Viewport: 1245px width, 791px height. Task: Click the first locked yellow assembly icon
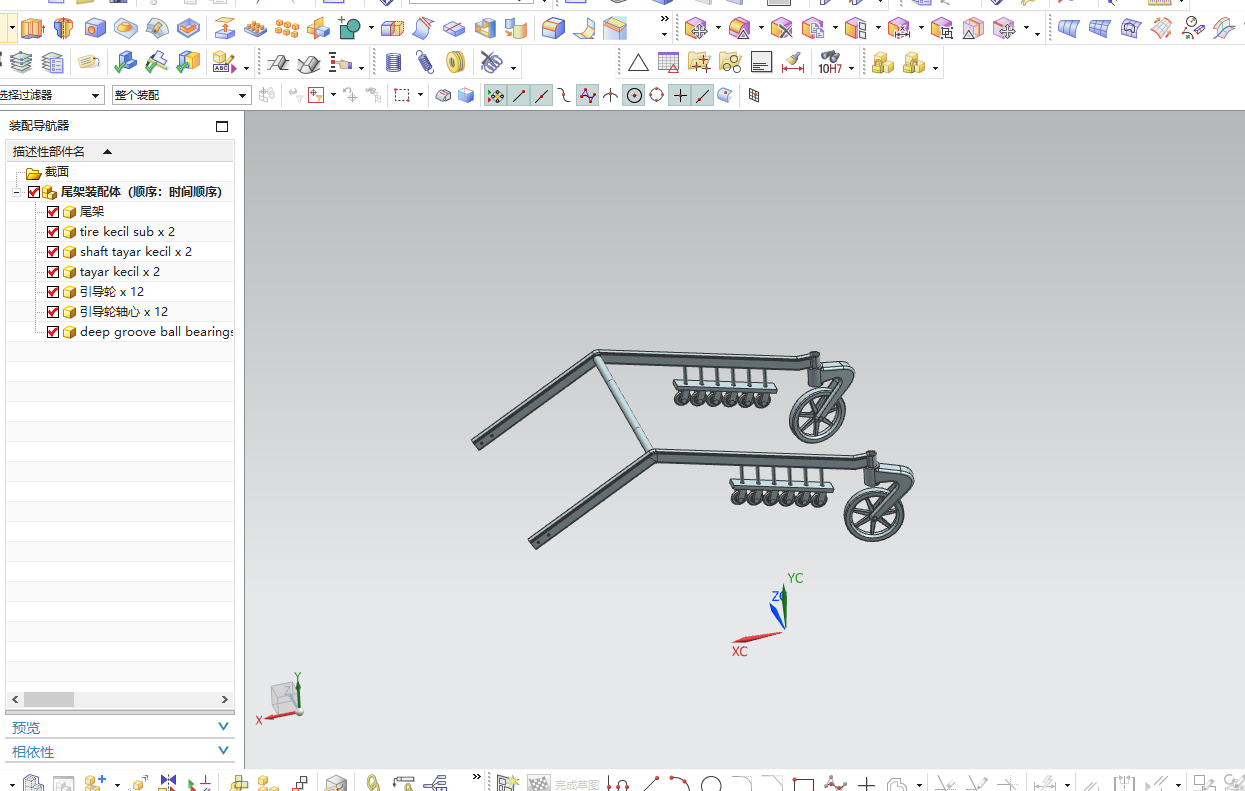(x=883, y=63)
